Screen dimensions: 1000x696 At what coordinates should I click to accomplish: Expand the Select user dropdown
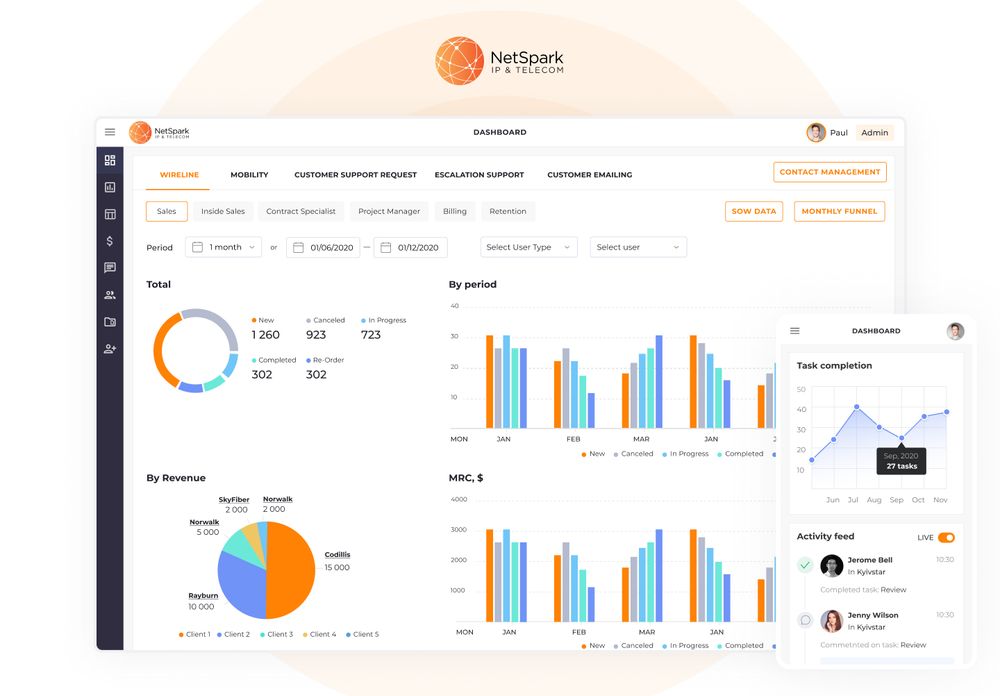tap(638, 246)
